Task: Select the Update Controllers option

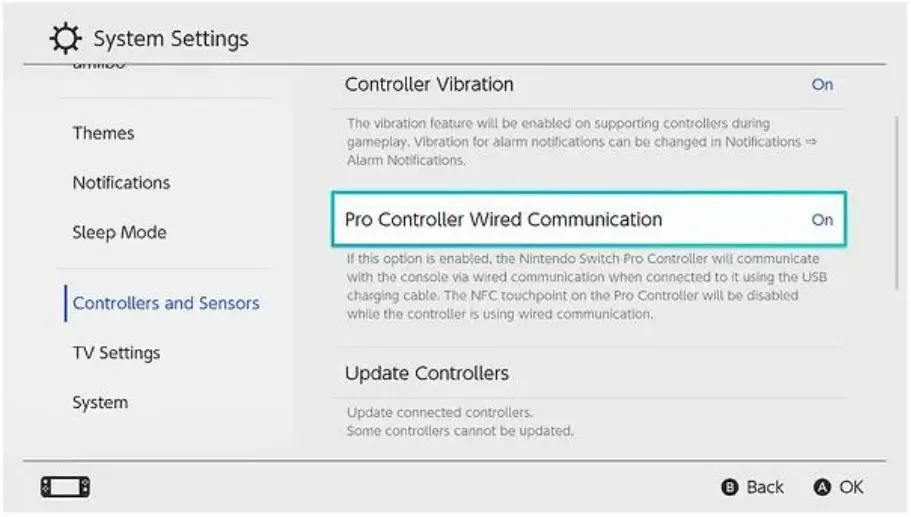Action: pos(427,374)
